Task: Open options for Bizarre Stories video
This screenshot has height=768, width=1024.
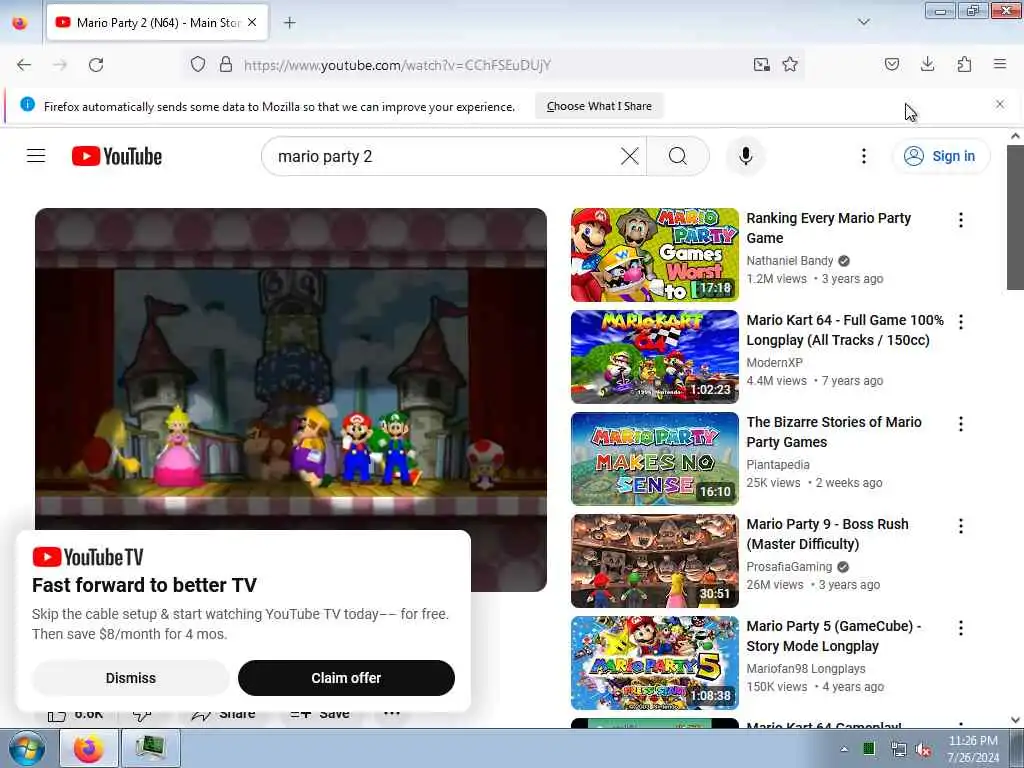Action: pos(961,424)
